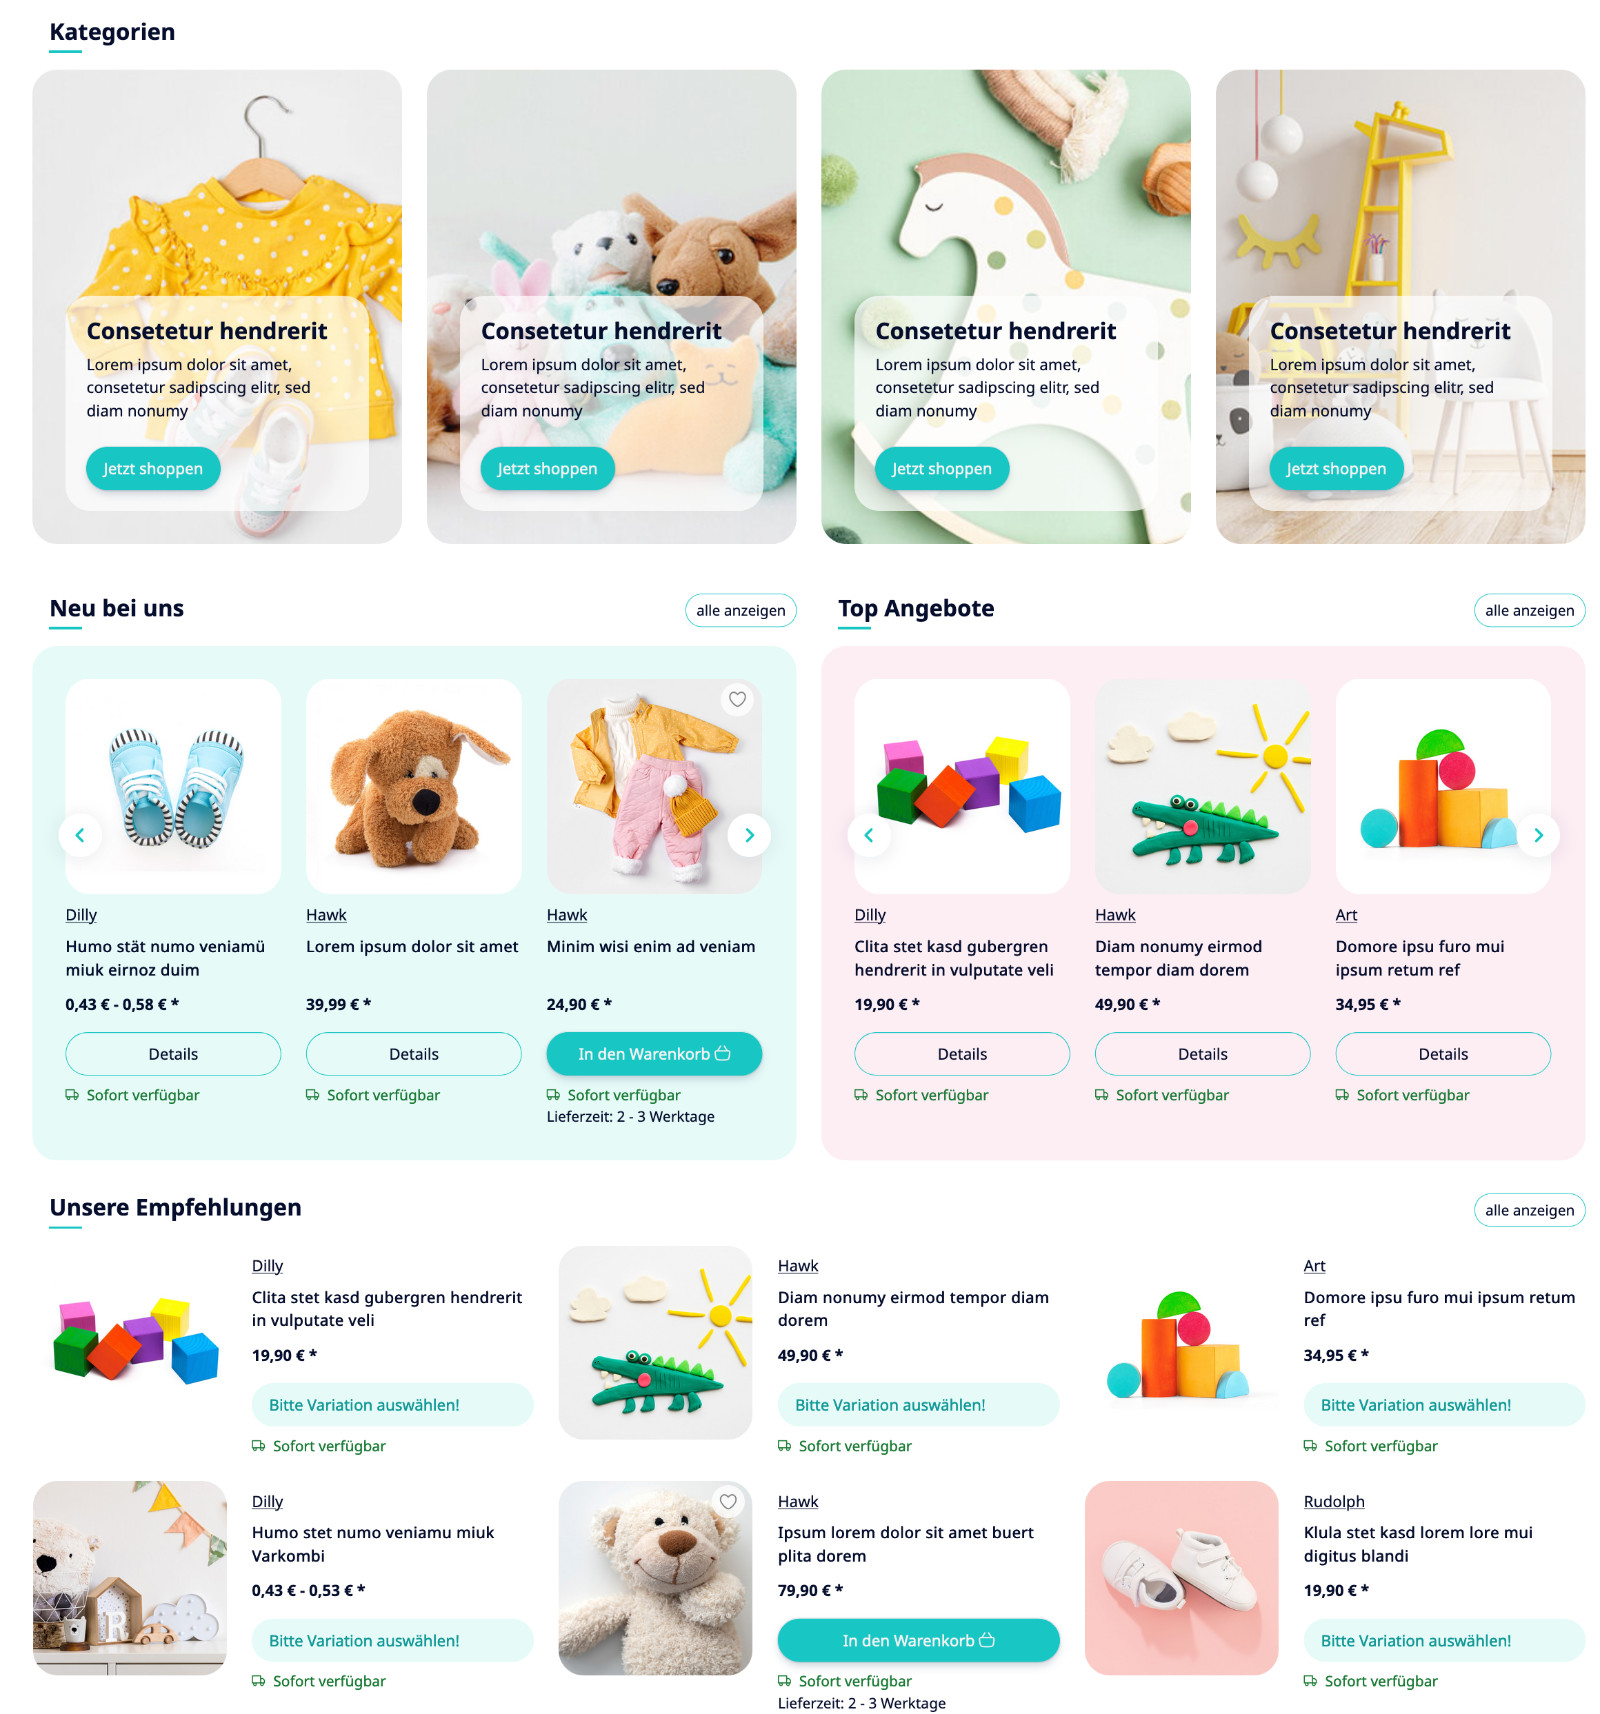Open the pink baby shoes image in Empfehlungen
This screenshot has height=1714, width=1600.
(x=1181, y=1578)
